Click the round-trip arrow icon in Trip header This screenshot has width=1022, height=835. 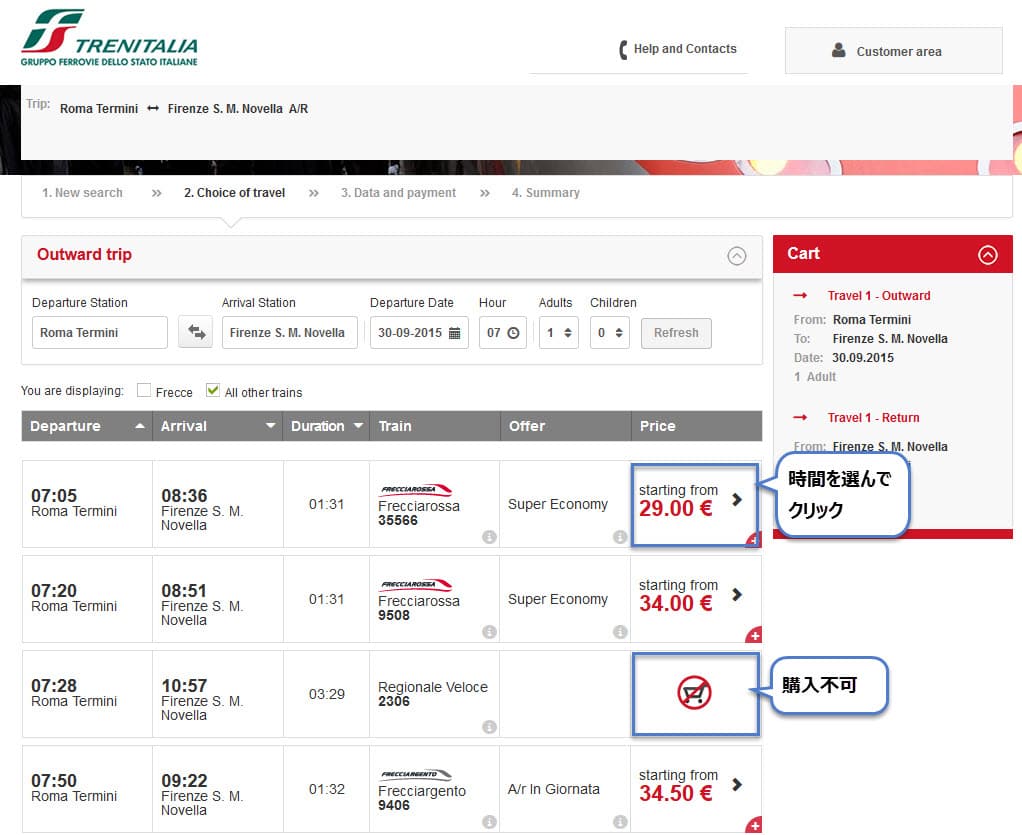click(x=153, y=108)
